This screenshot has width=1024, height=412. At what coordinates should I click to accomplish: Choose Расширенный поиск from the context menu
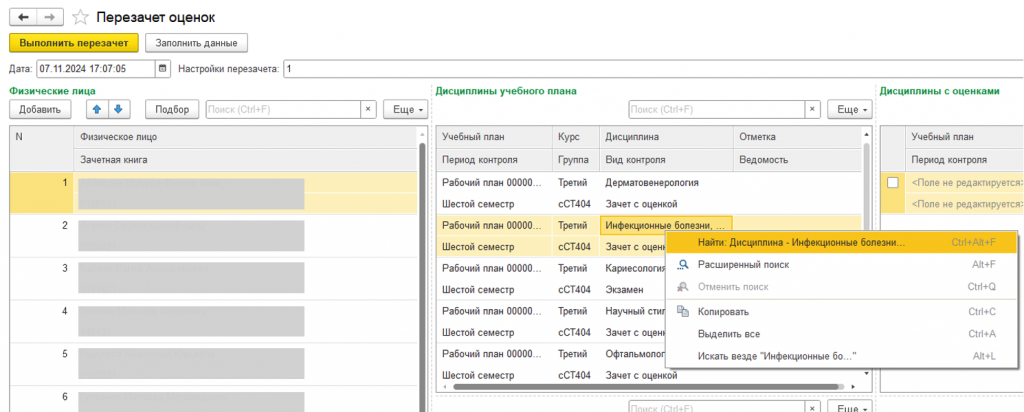(x=743, y=265)
